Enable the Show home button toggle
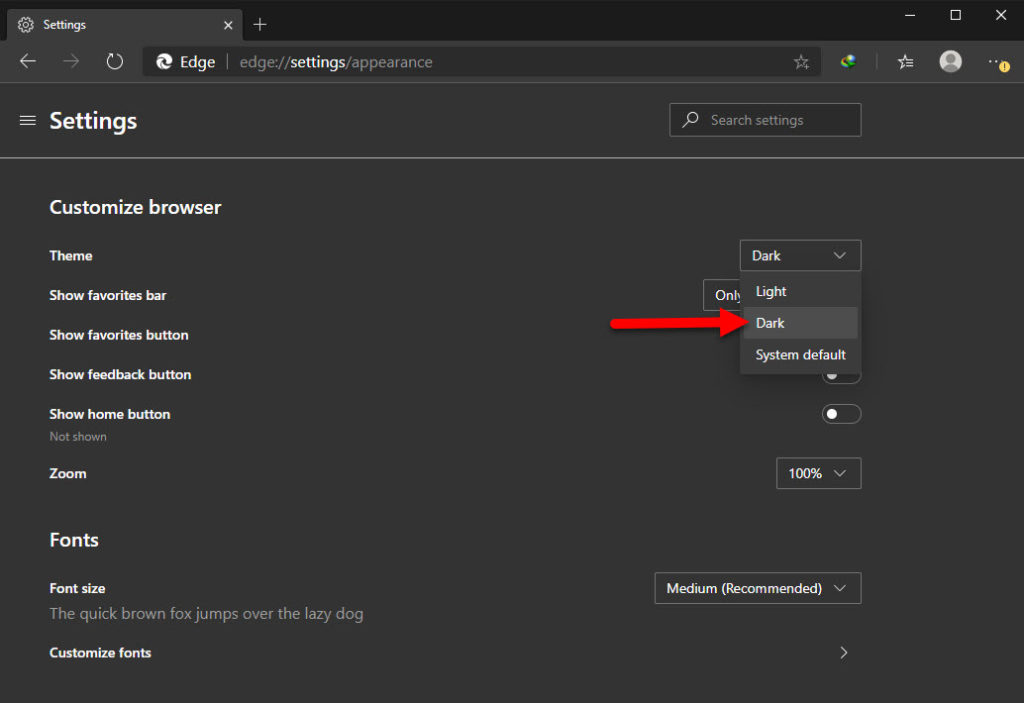 (841, 413)
